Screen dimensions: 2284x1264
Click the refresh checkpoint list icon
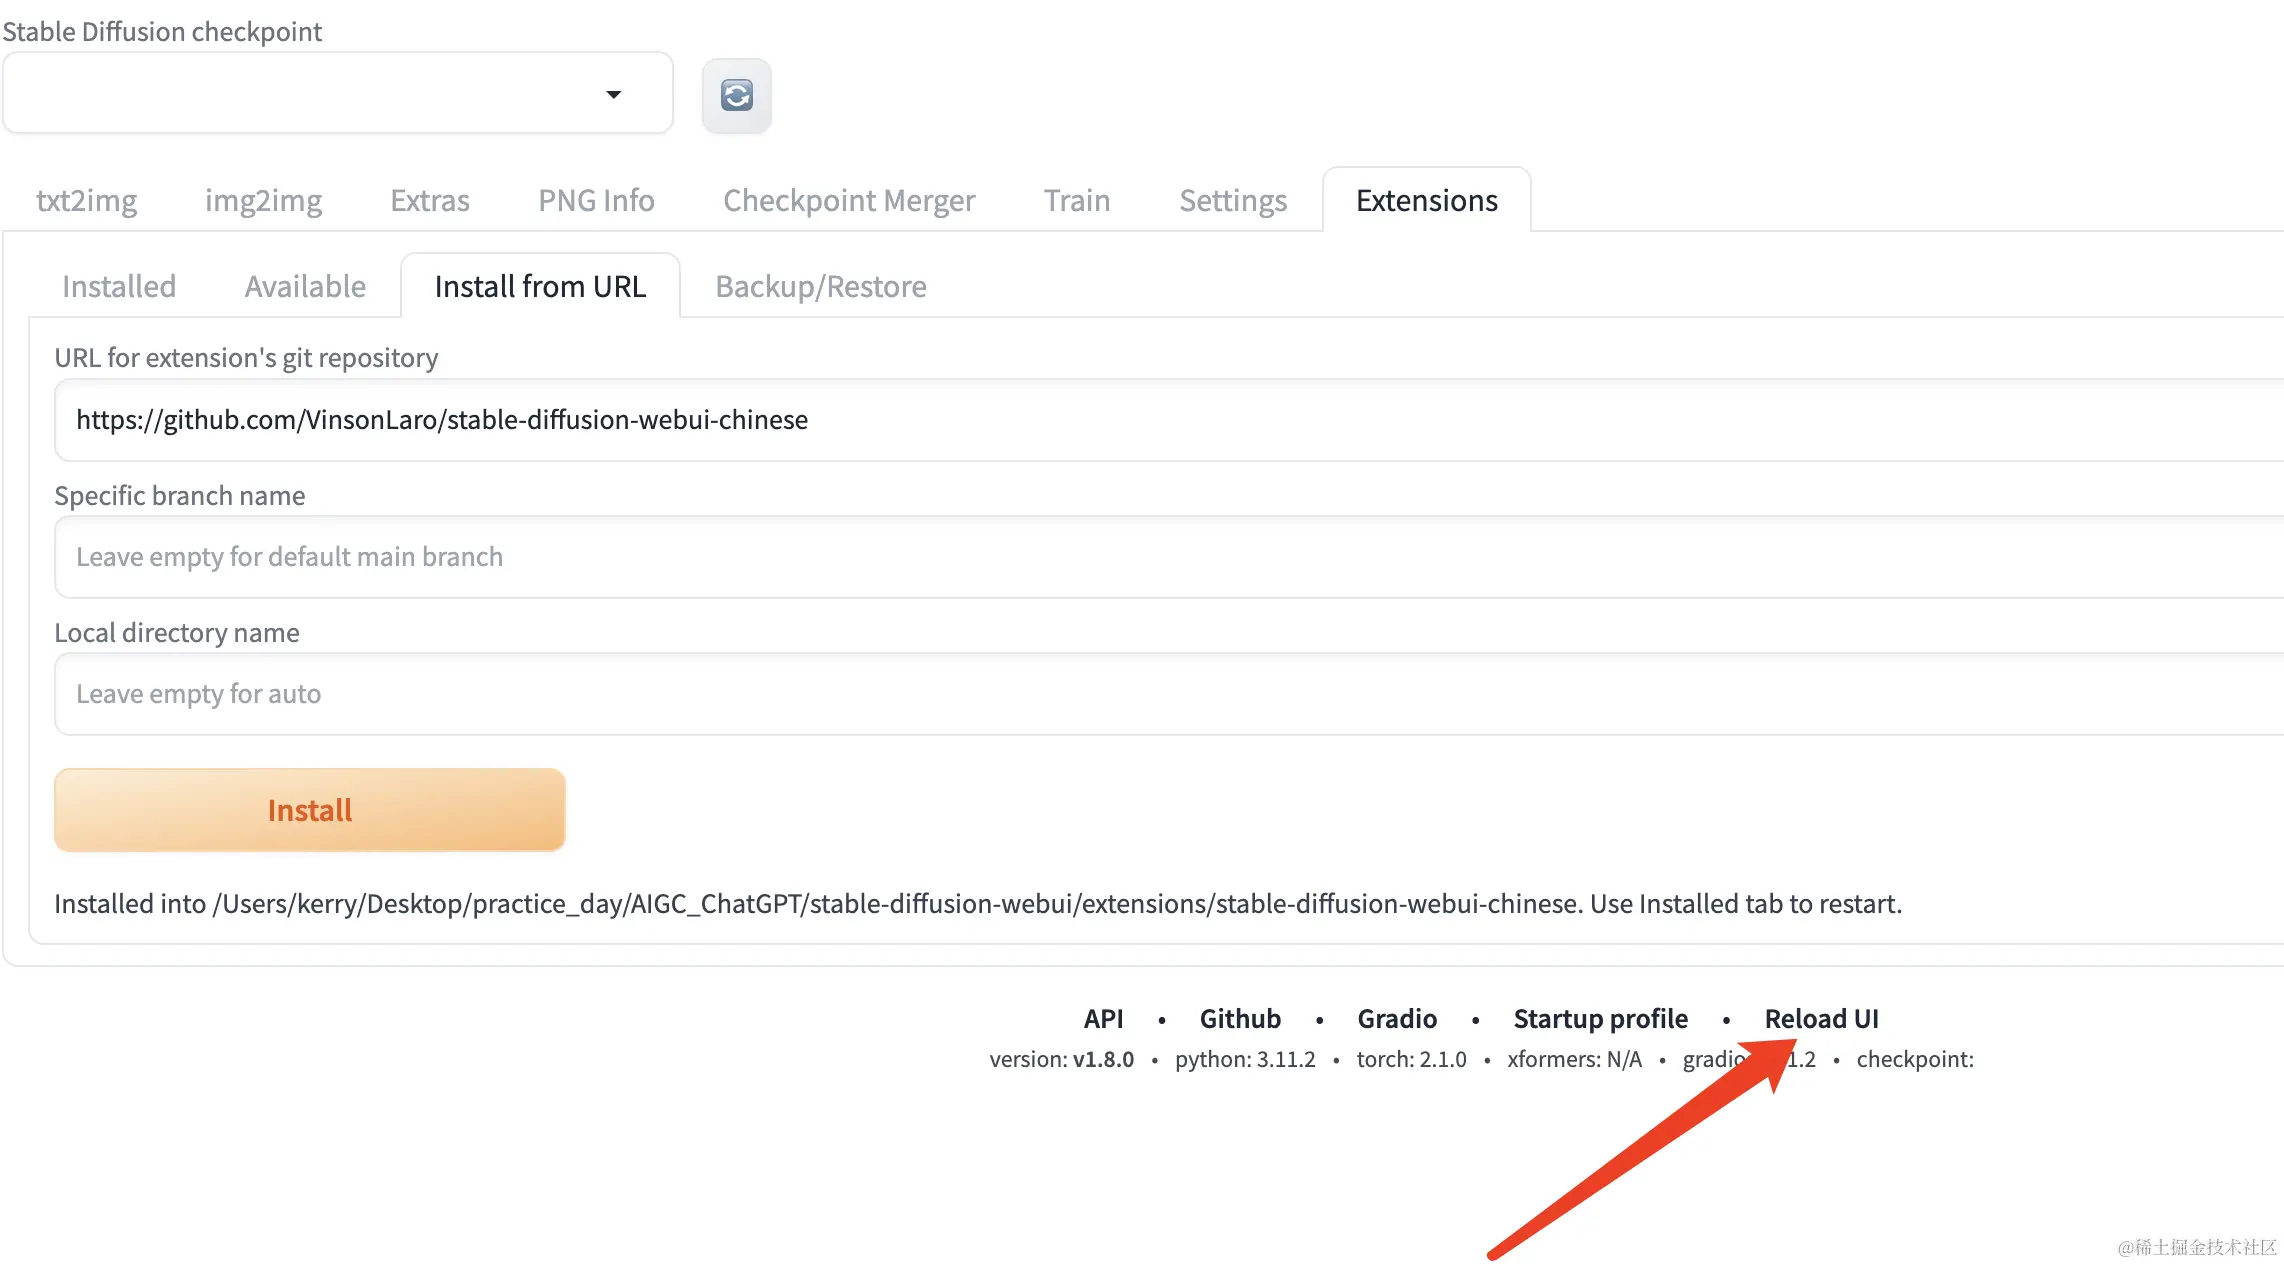coord(736,95)
